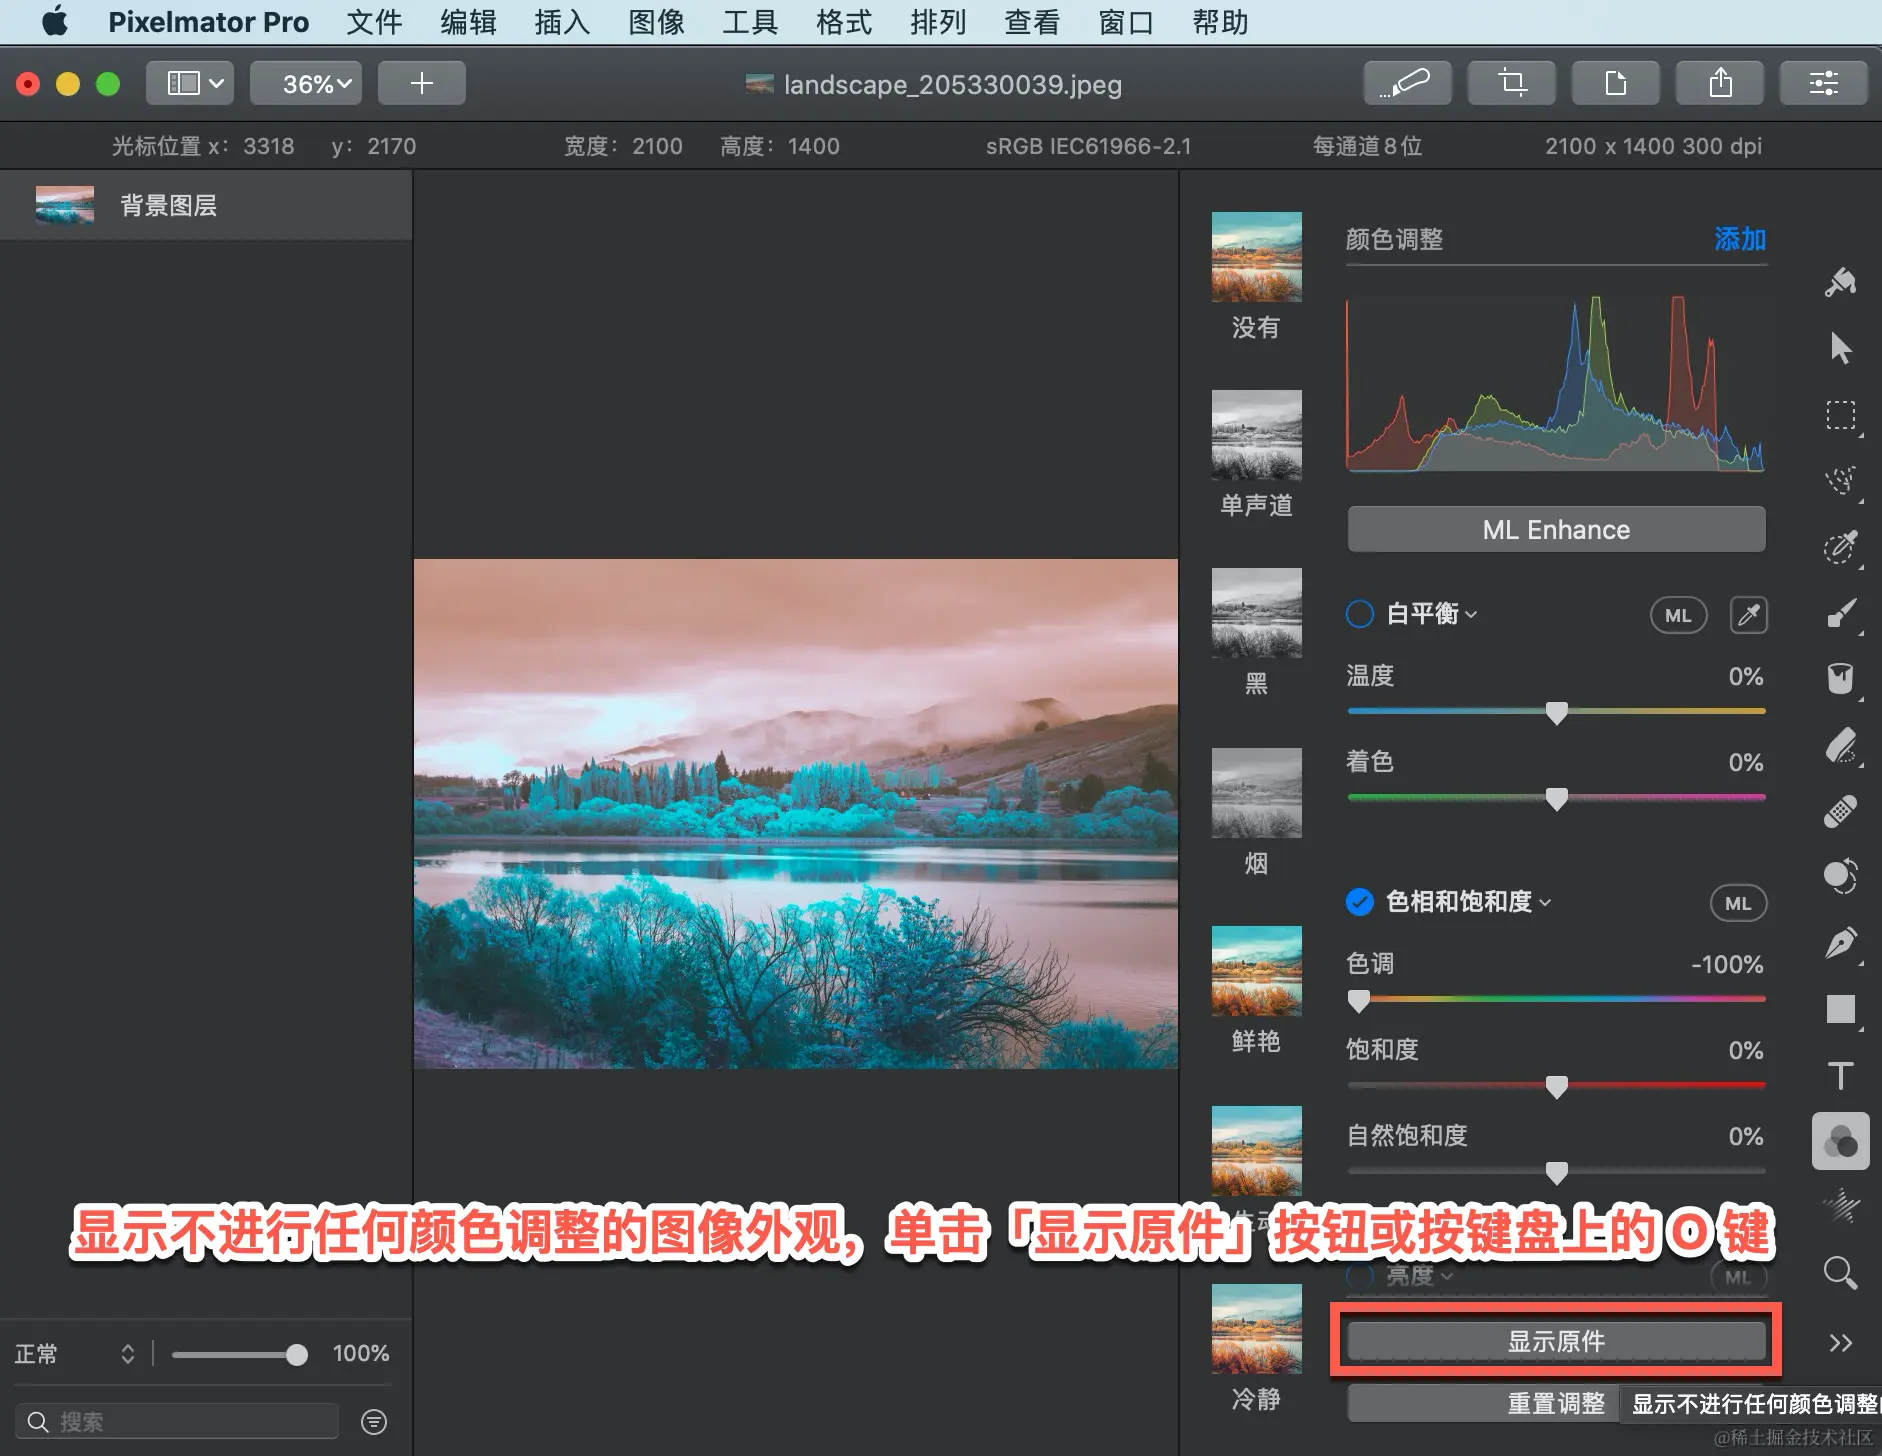The image size is (1882, 1456).
Task: Click the document icon in the toolbar
Action: (1615, 83)
